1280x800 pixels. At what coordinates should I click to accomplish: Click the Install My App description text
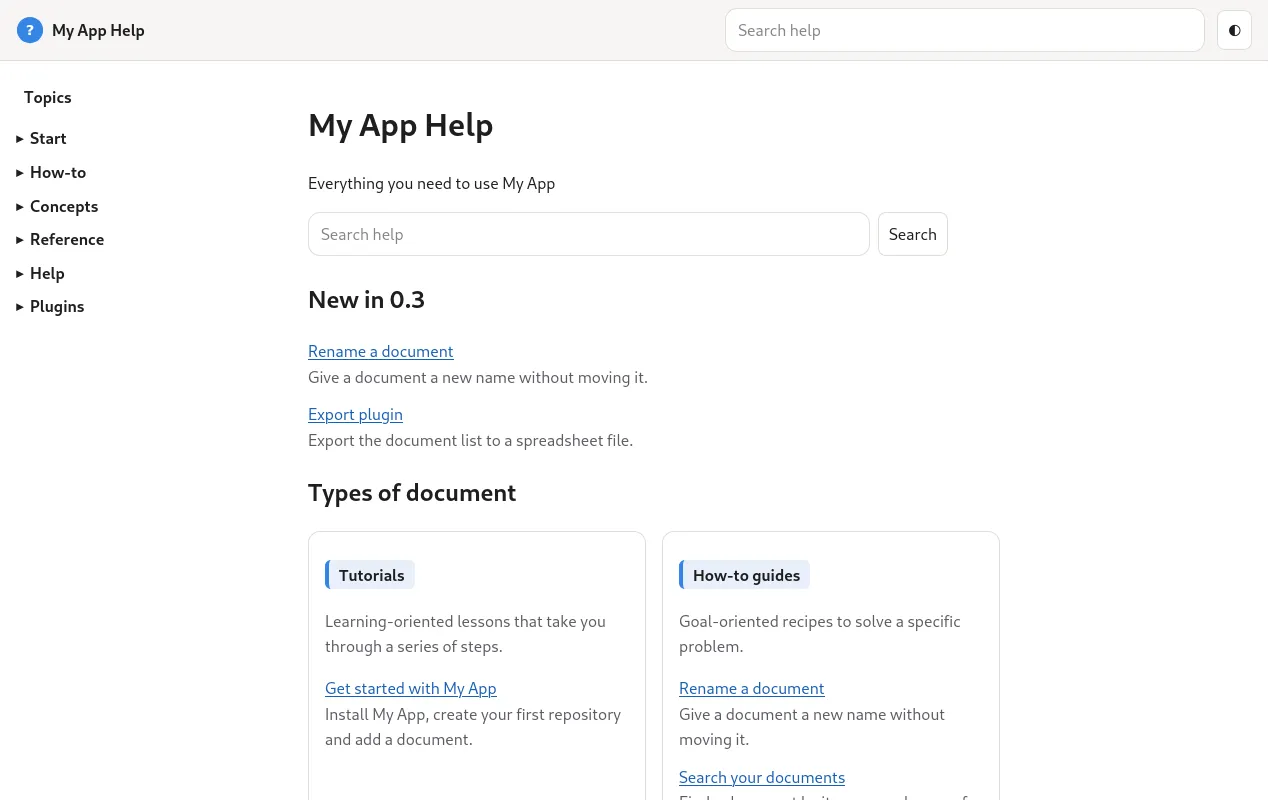[x=473, y=727]
